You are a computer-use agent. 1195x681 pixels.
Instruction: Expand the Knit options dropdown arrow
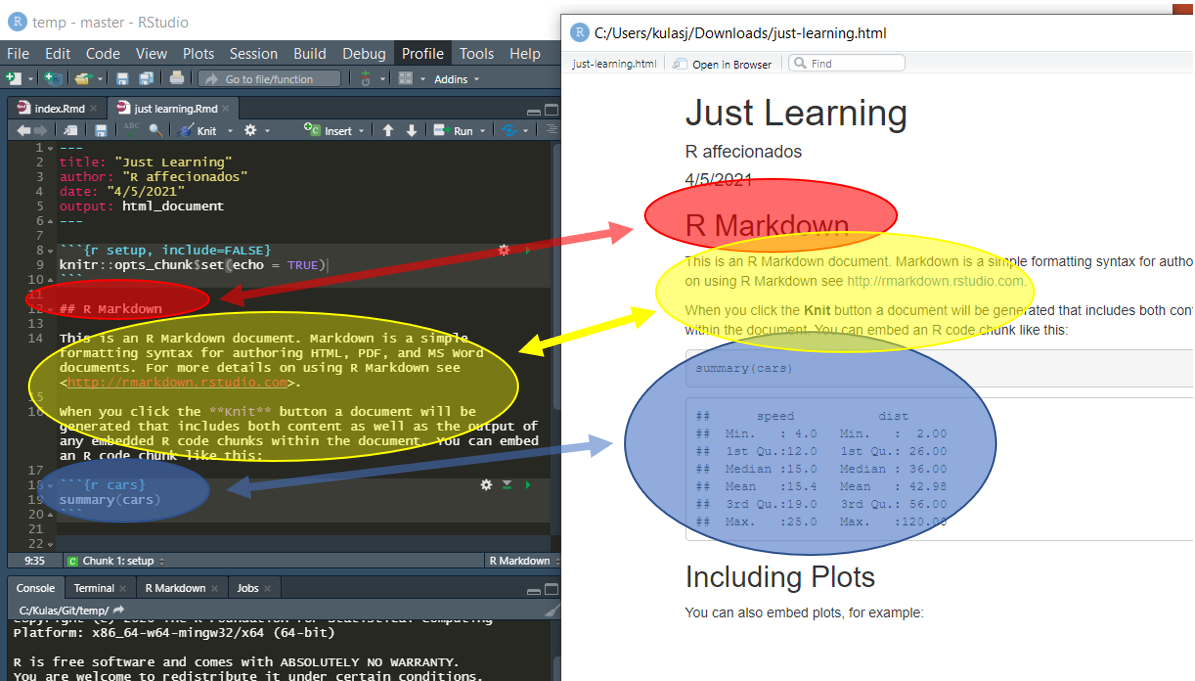click(230, 131)
